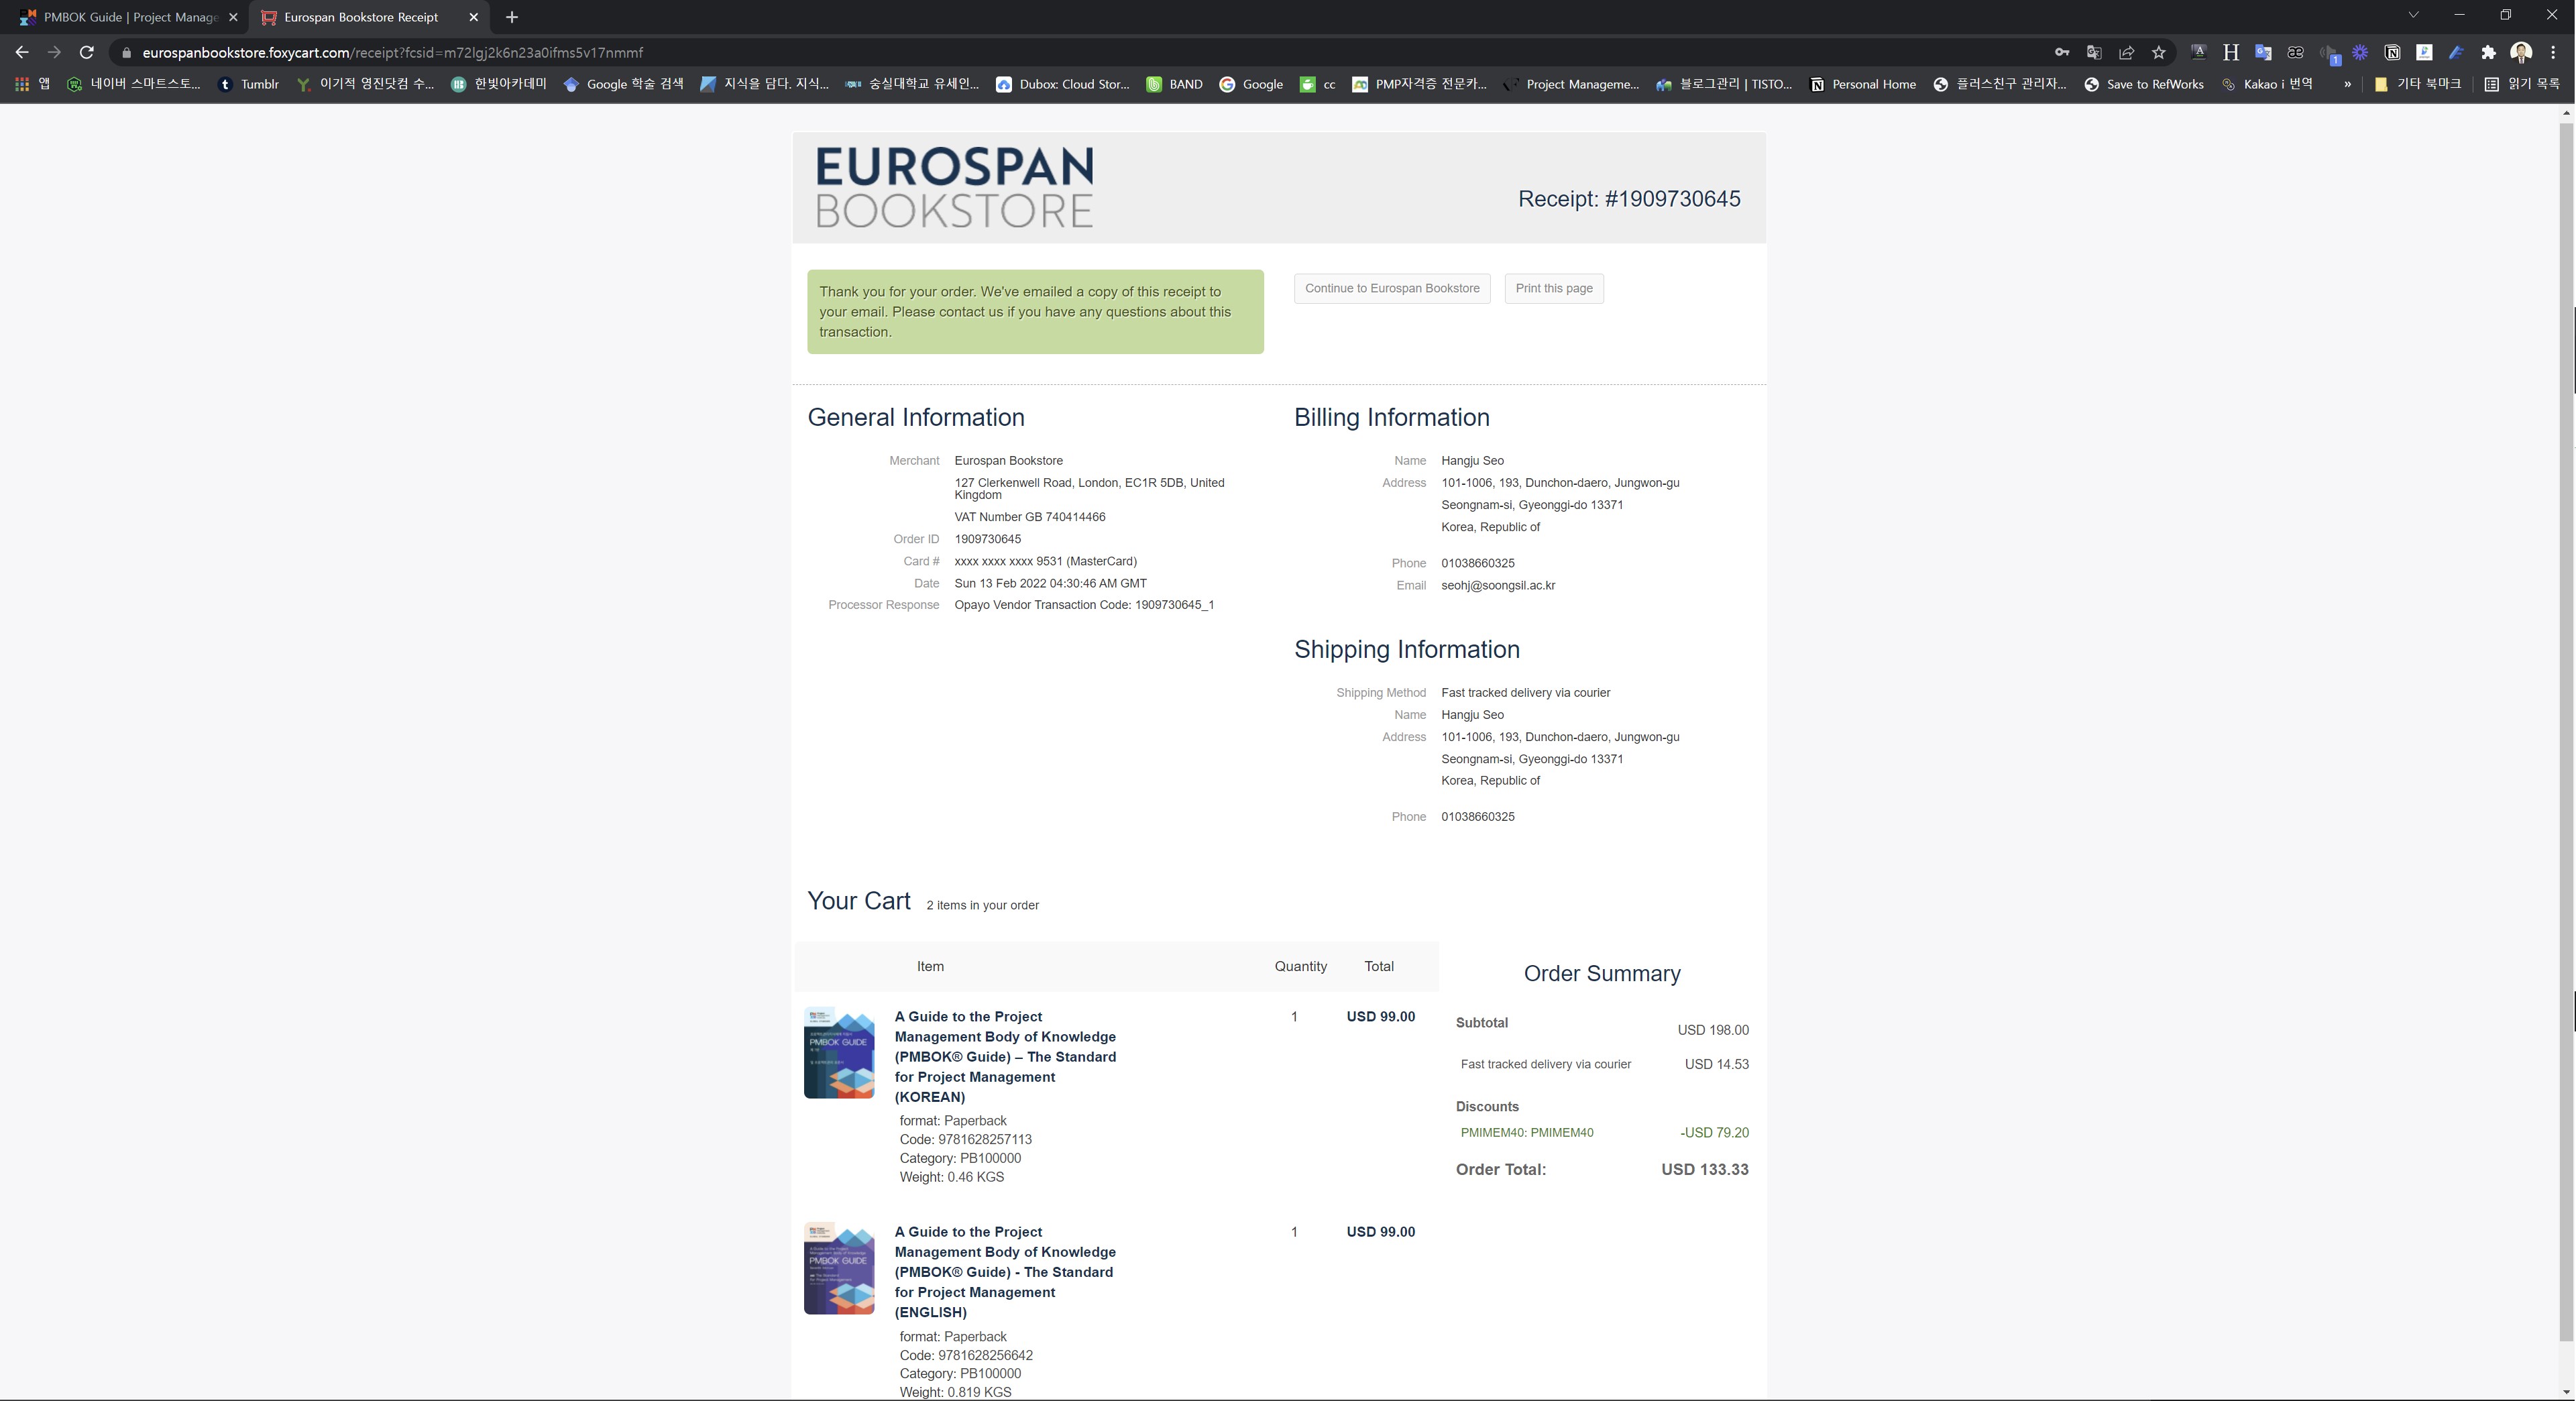Click the share page icon

[x=2127, y=53]
